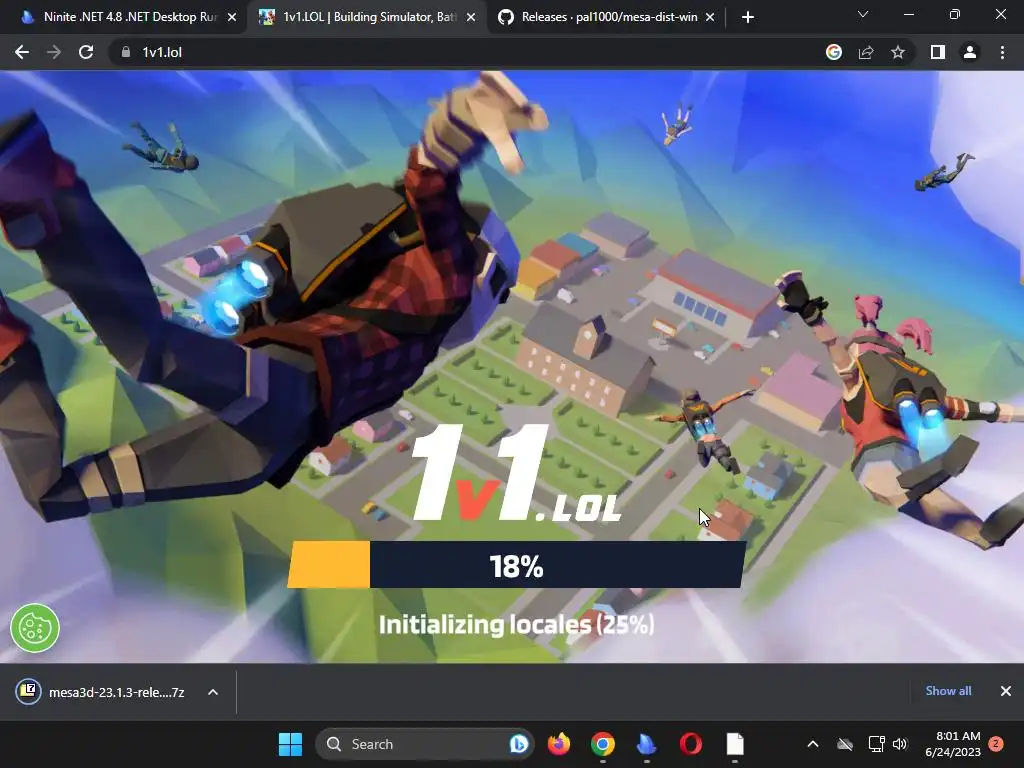
Task: Open the Ninite app on the taskbar
Action: point(647,744)
